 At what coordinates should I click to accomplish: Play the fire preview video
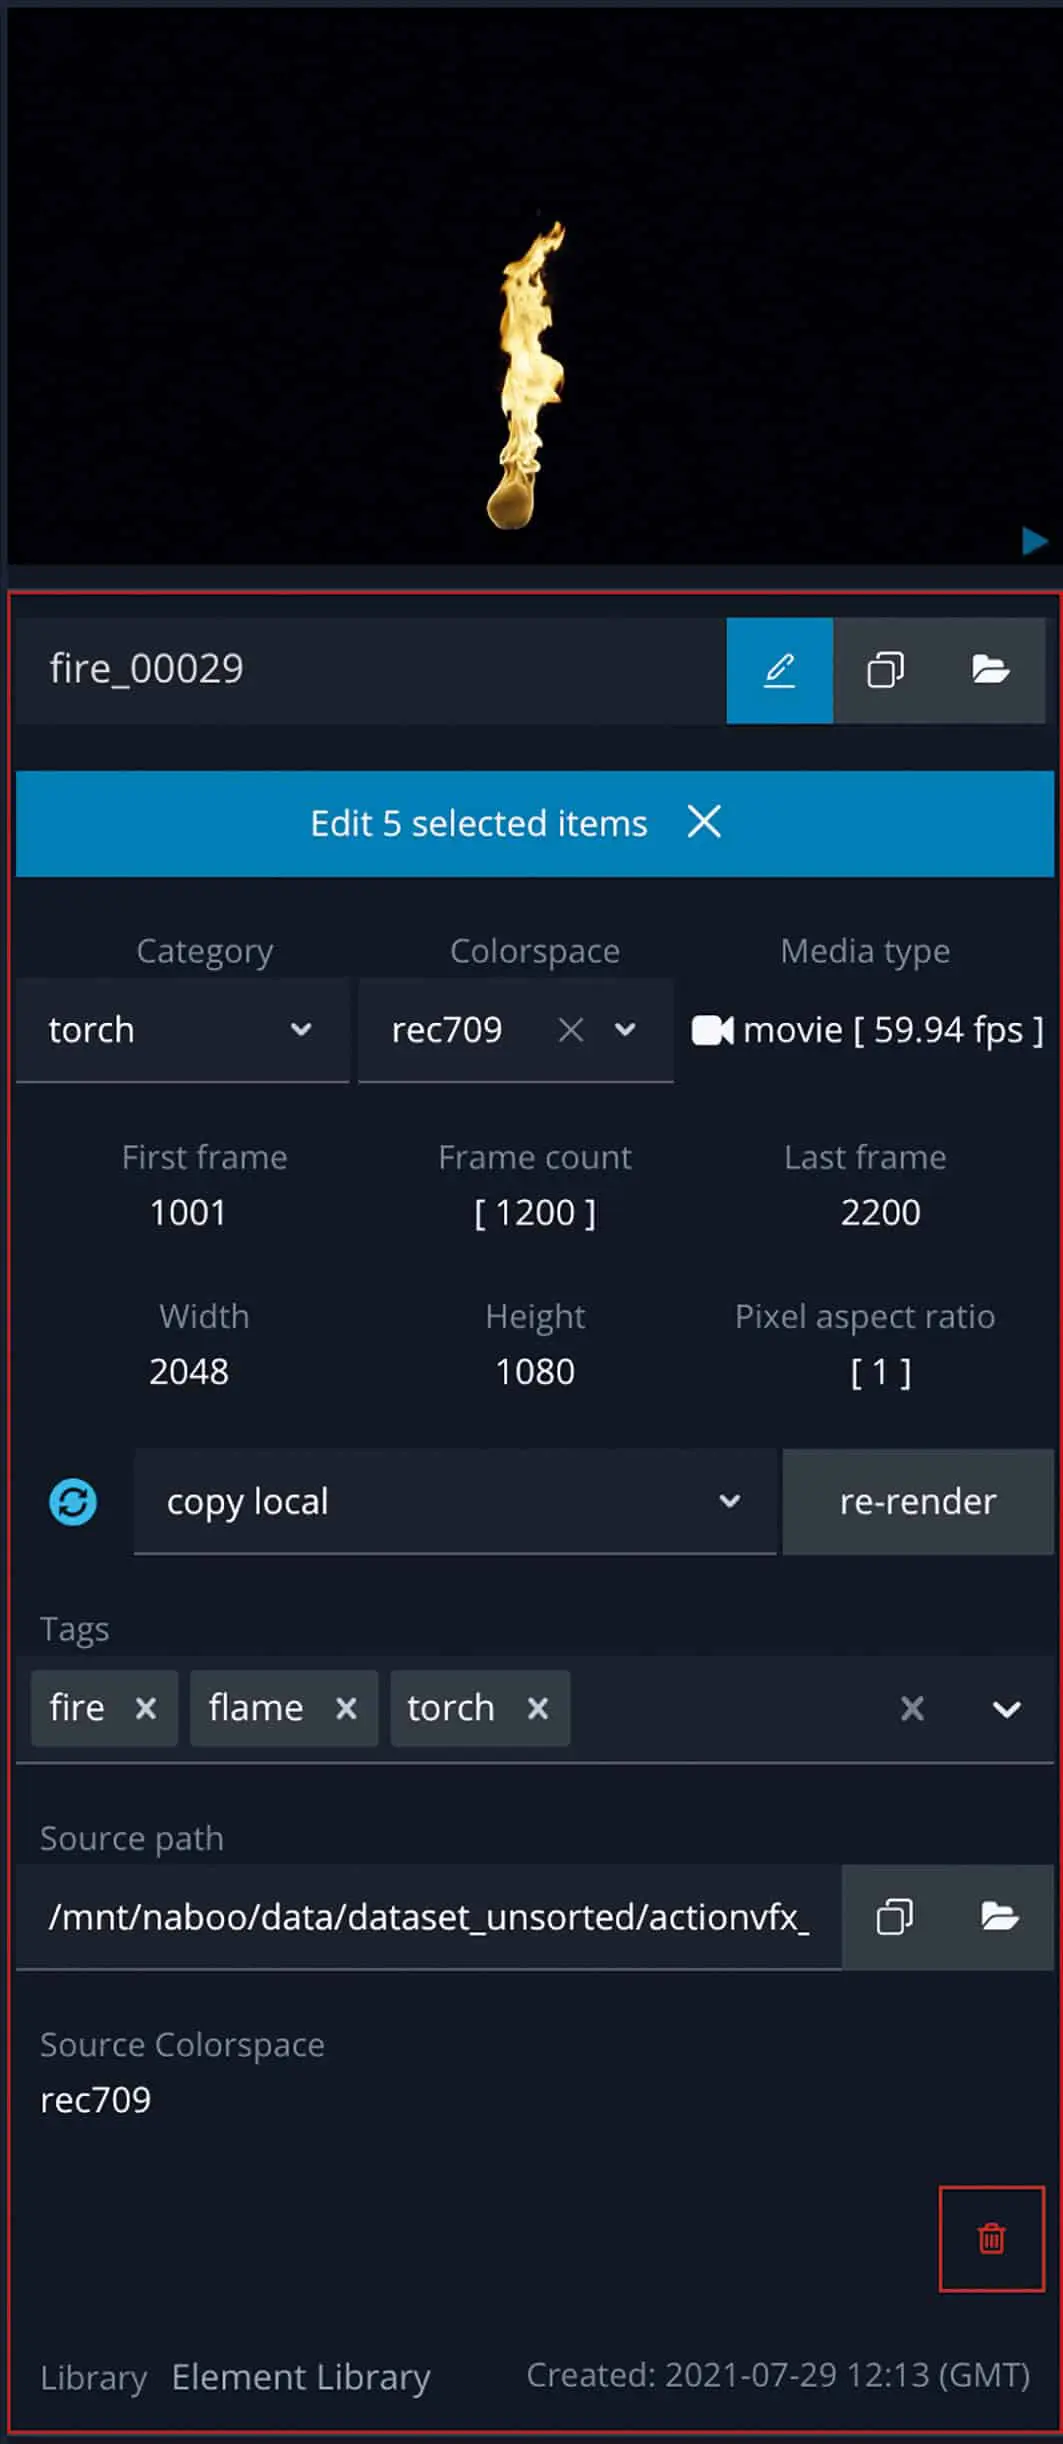(x=1034, y=541)
